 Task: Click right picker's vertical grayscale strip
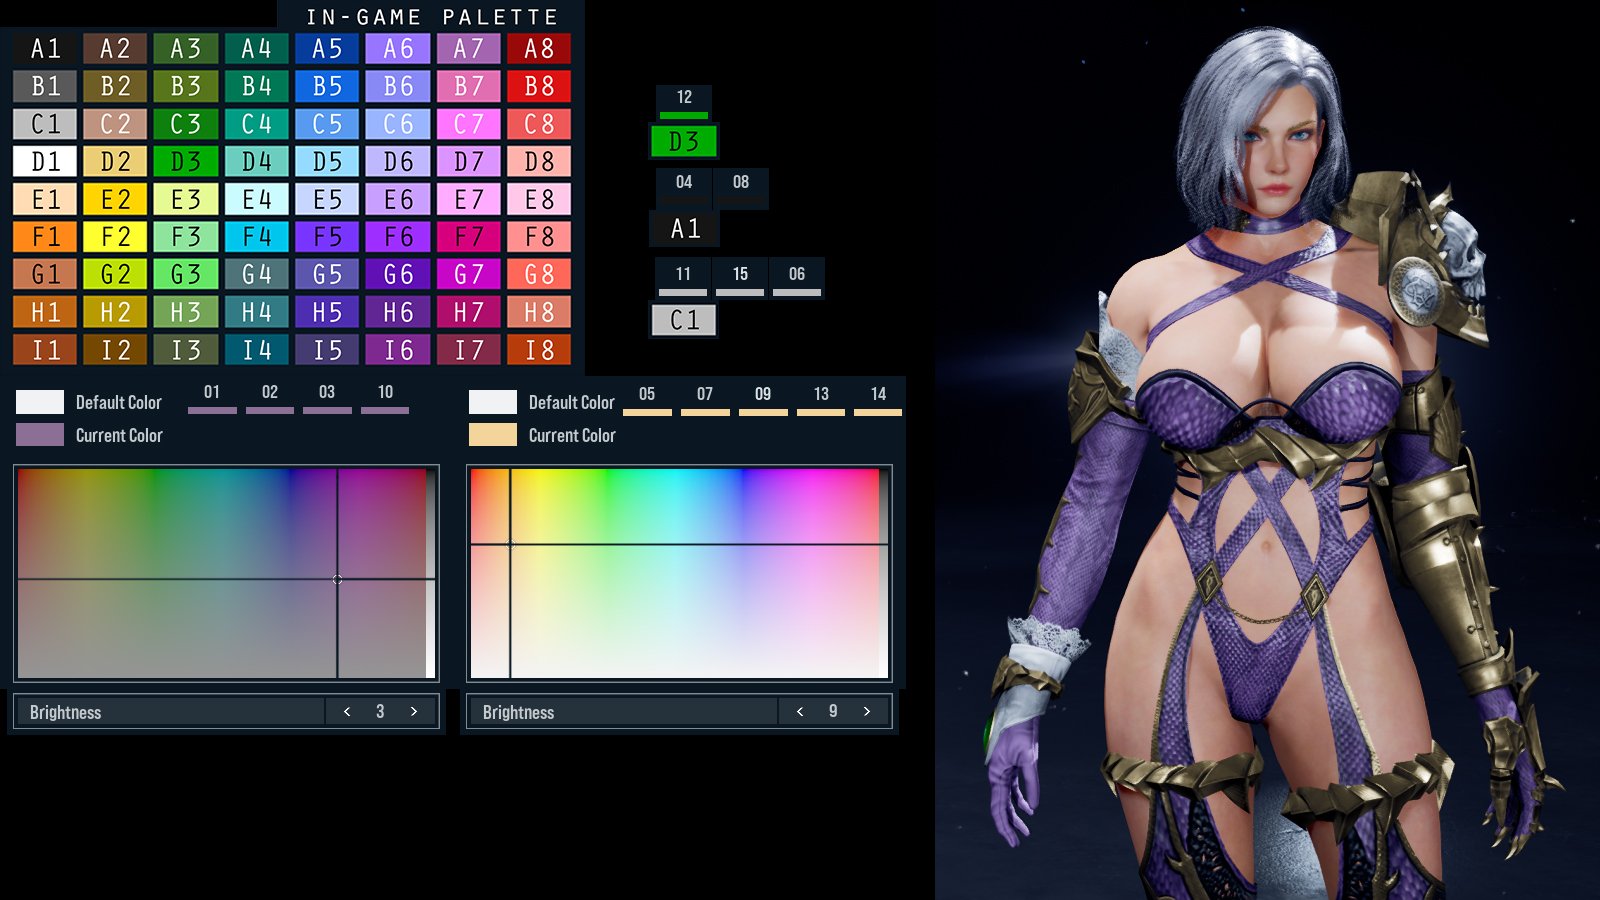tap(883, 573)
